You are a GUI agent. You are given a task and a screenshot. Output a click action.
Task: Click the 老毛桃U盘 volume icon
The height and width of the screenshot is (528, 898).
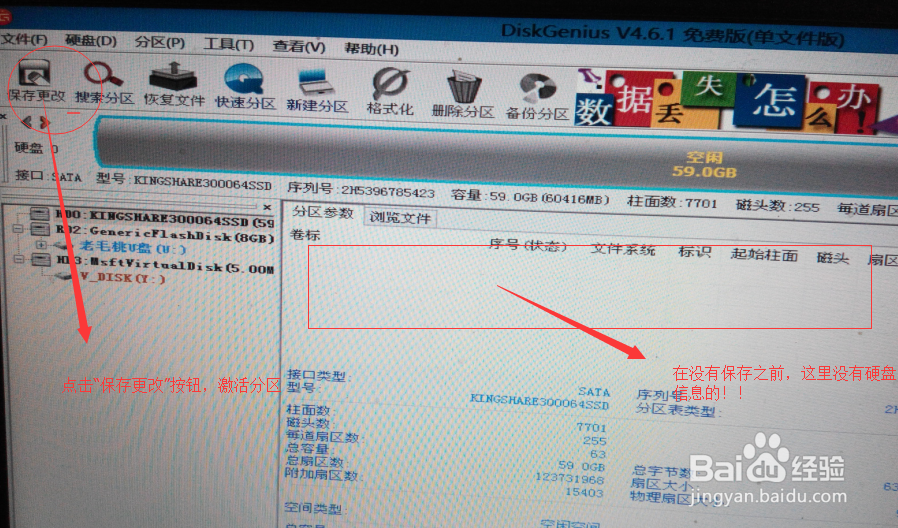click(62, 245)
